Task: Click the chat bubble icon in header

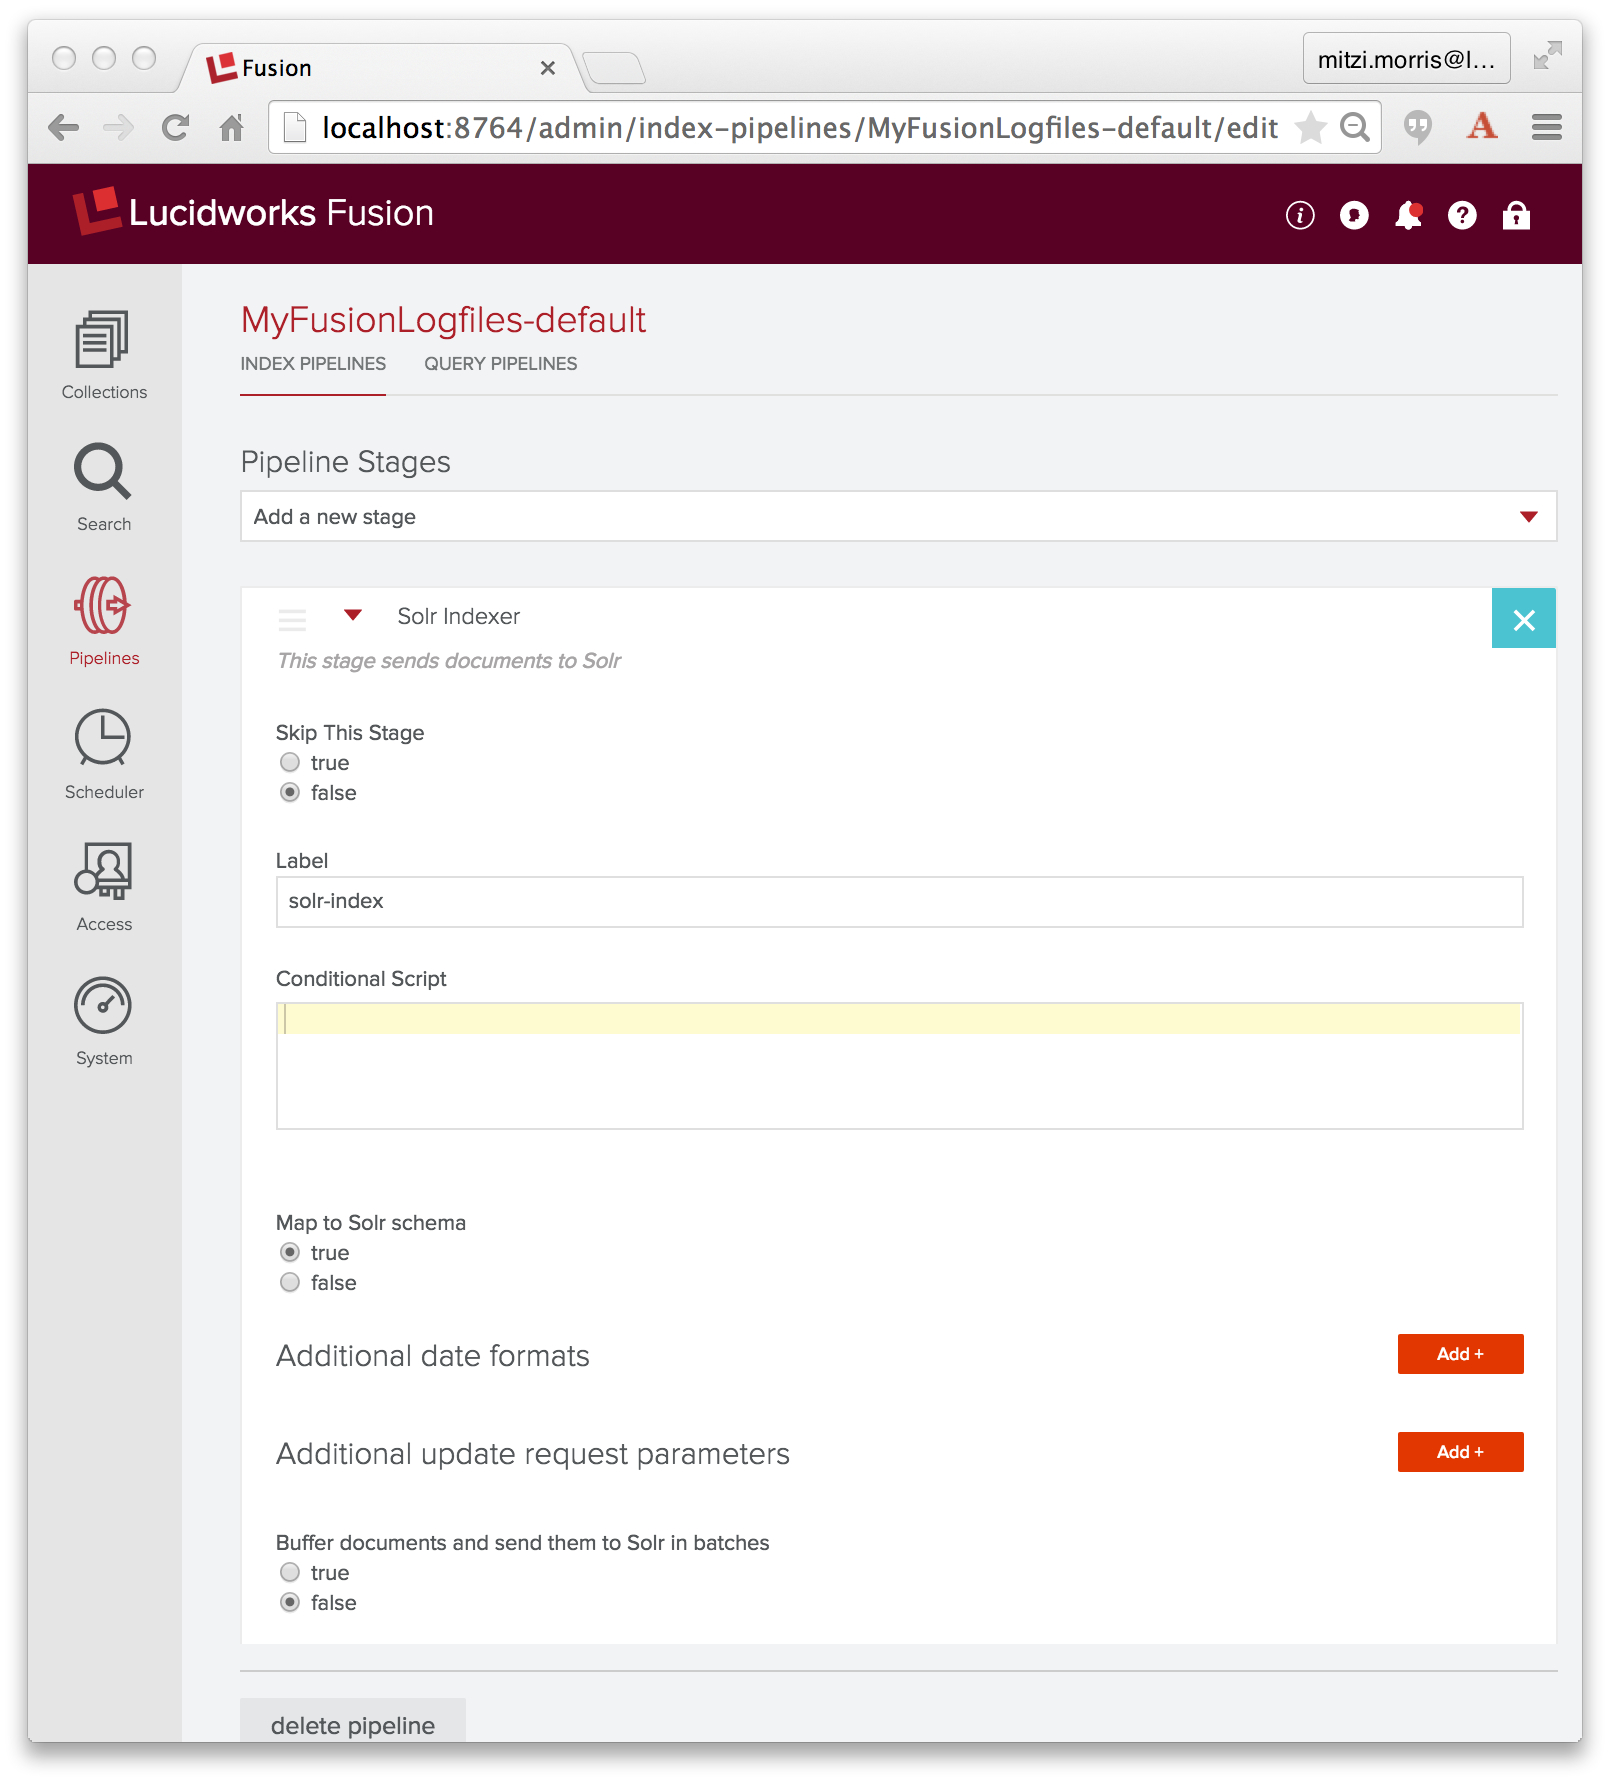Action: [1354, 215]
